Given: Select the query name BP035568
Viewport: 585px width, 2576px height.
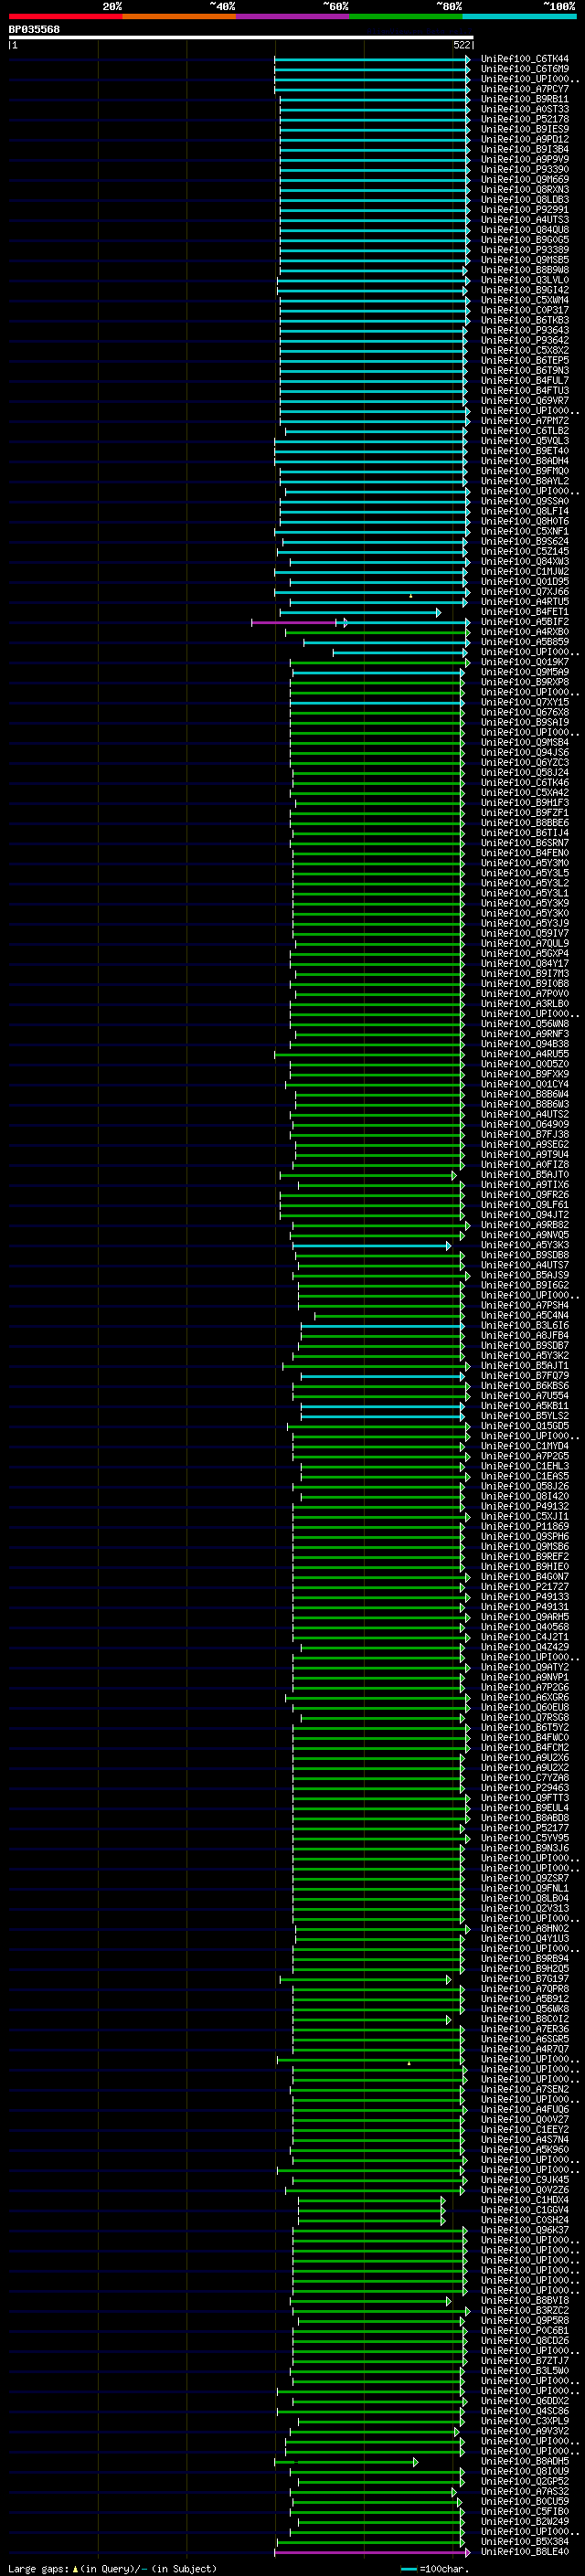Looking at the screenshot, I should coord(34,29).
